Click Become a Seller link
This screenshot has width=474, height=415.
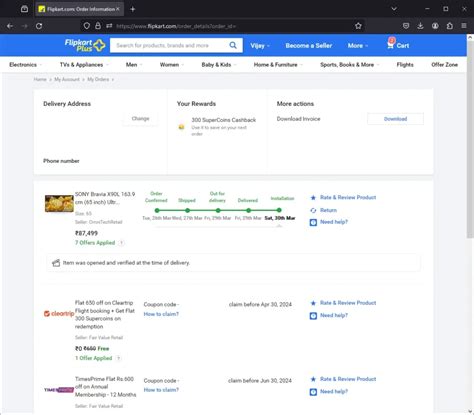pos(309,46)
